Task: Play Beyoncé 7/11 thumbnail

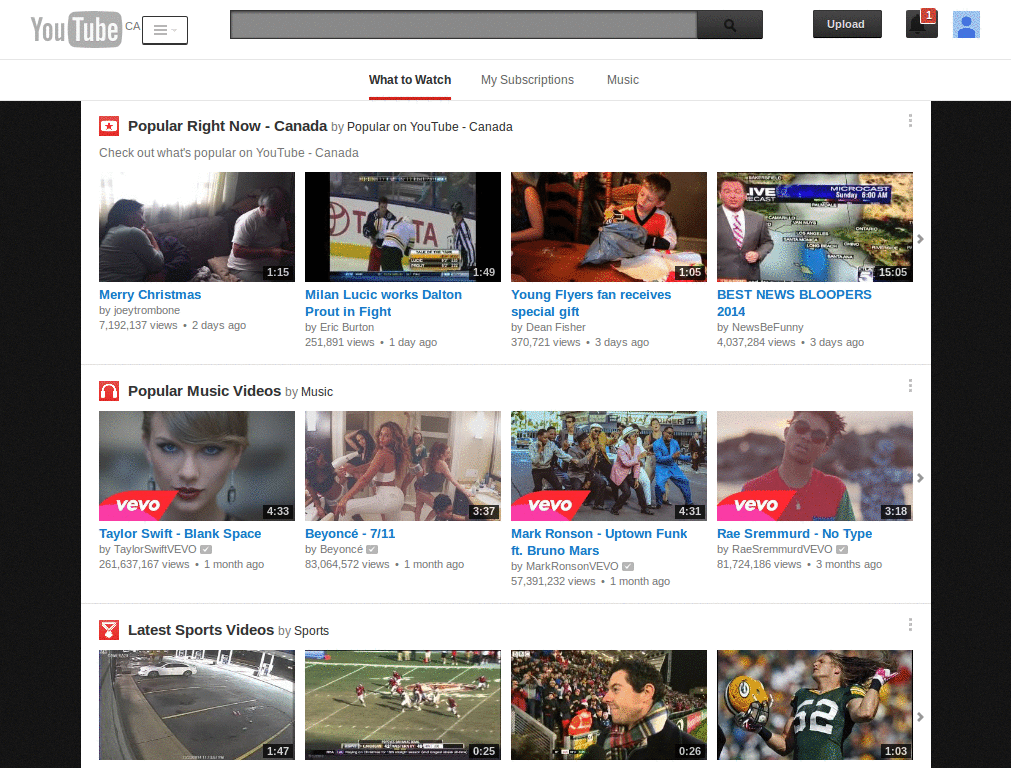Action: [403, 466]
